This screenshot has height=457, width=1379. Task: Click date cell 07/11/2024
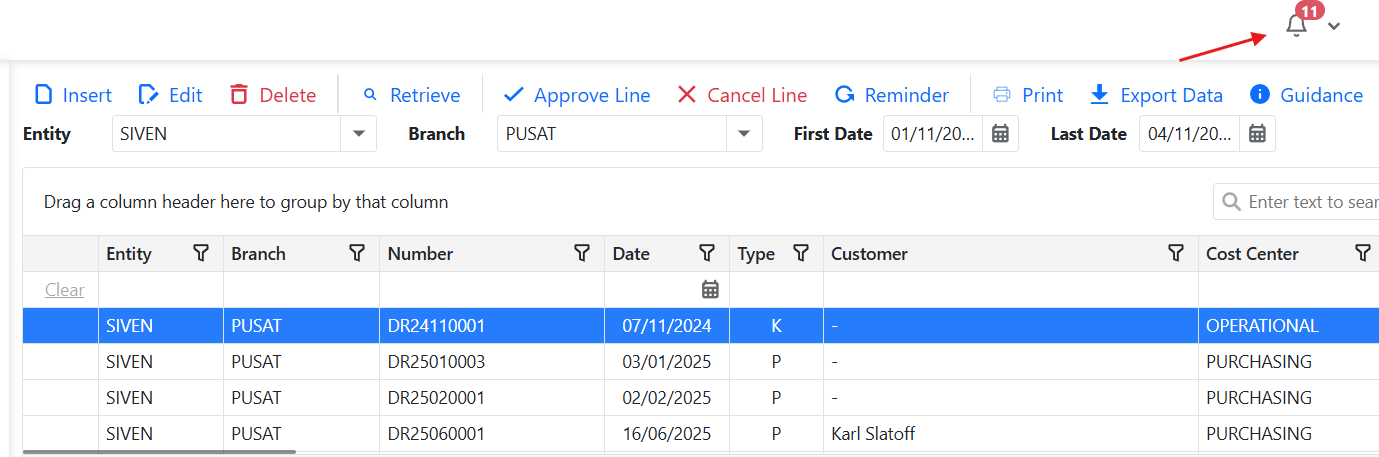coord(666,326)
